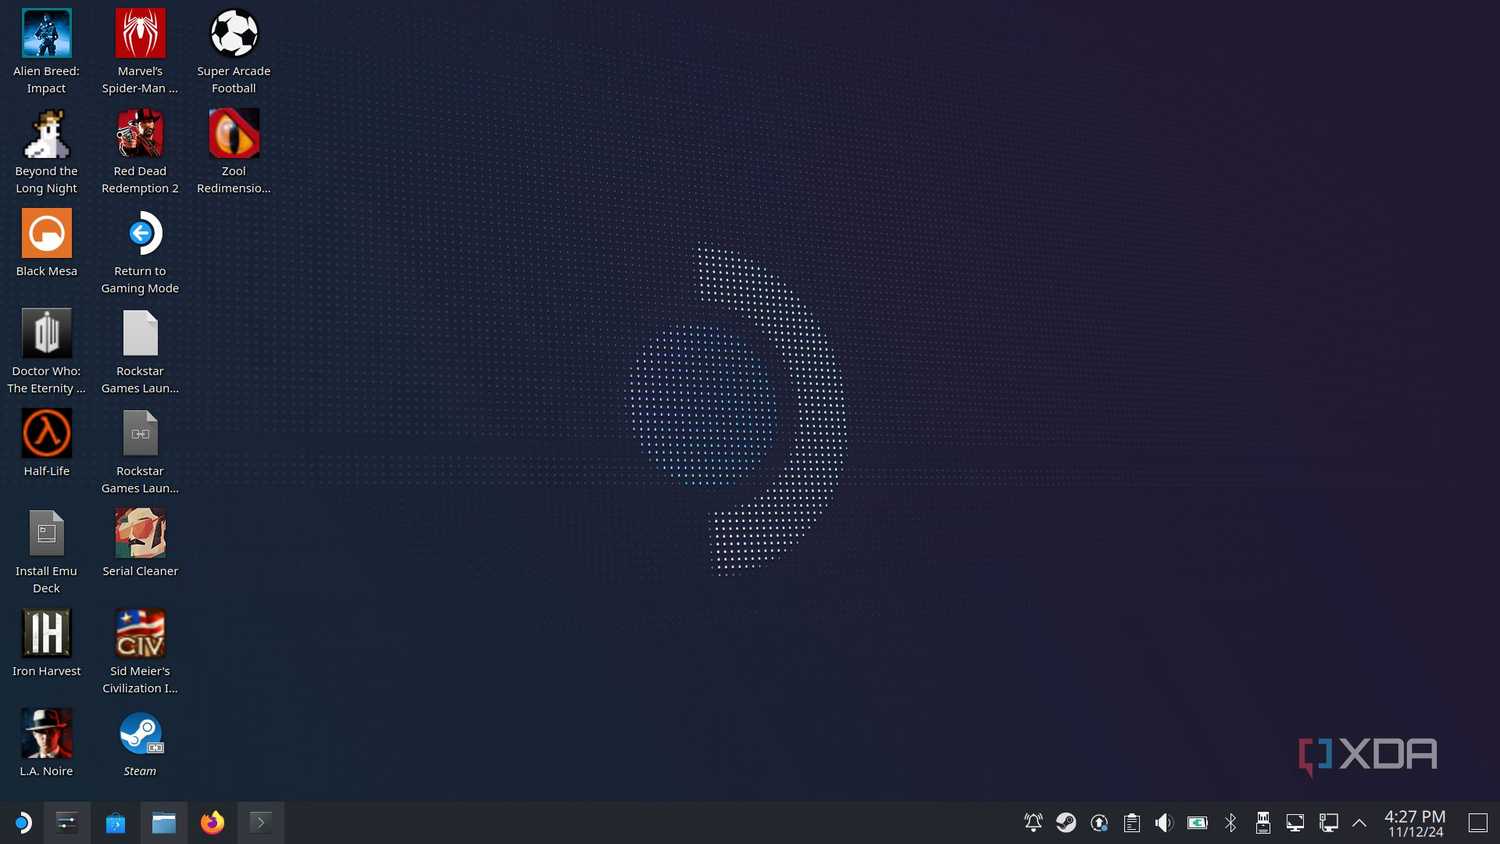
Task: Select the Iron Harvest desktop icon
Action: (46, 644)
